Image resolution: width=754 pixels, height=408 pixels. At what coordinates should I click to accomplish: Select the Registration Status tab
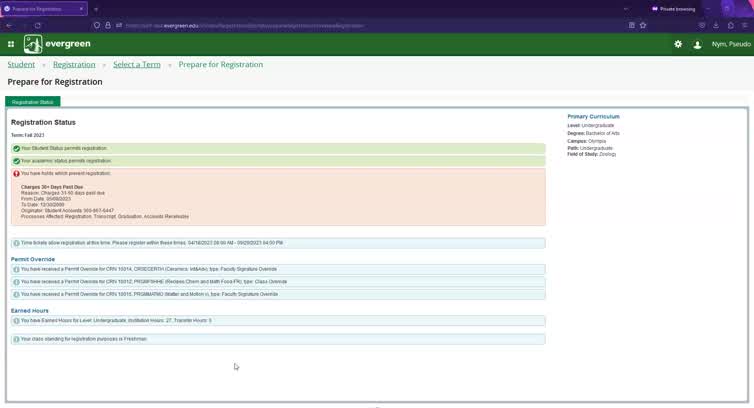pos(33,102)
